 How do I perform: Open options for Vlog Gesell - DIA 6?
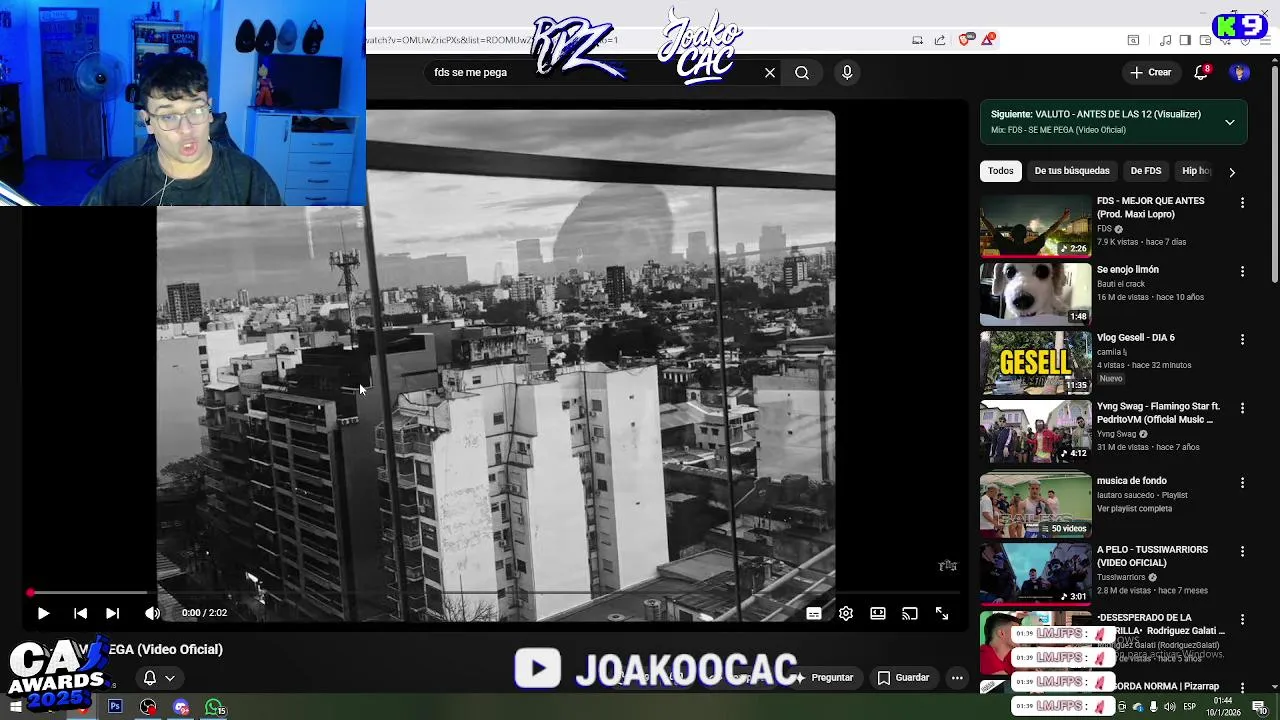(1242, 339)
